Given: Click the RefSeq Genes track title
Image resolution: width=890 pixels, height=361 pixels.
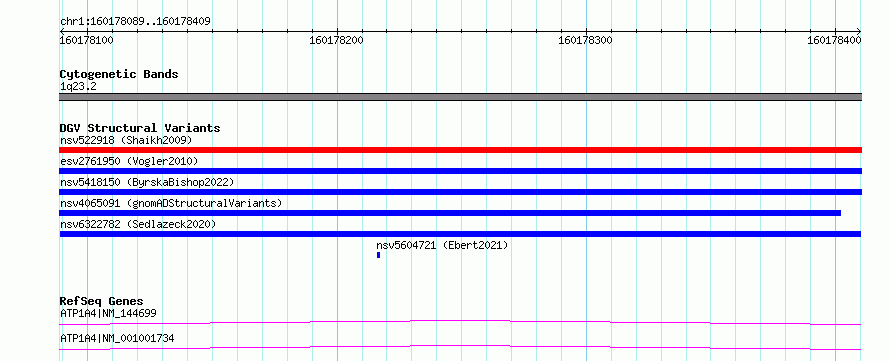Looking at the screenshot, I should [x=102, y=301].
